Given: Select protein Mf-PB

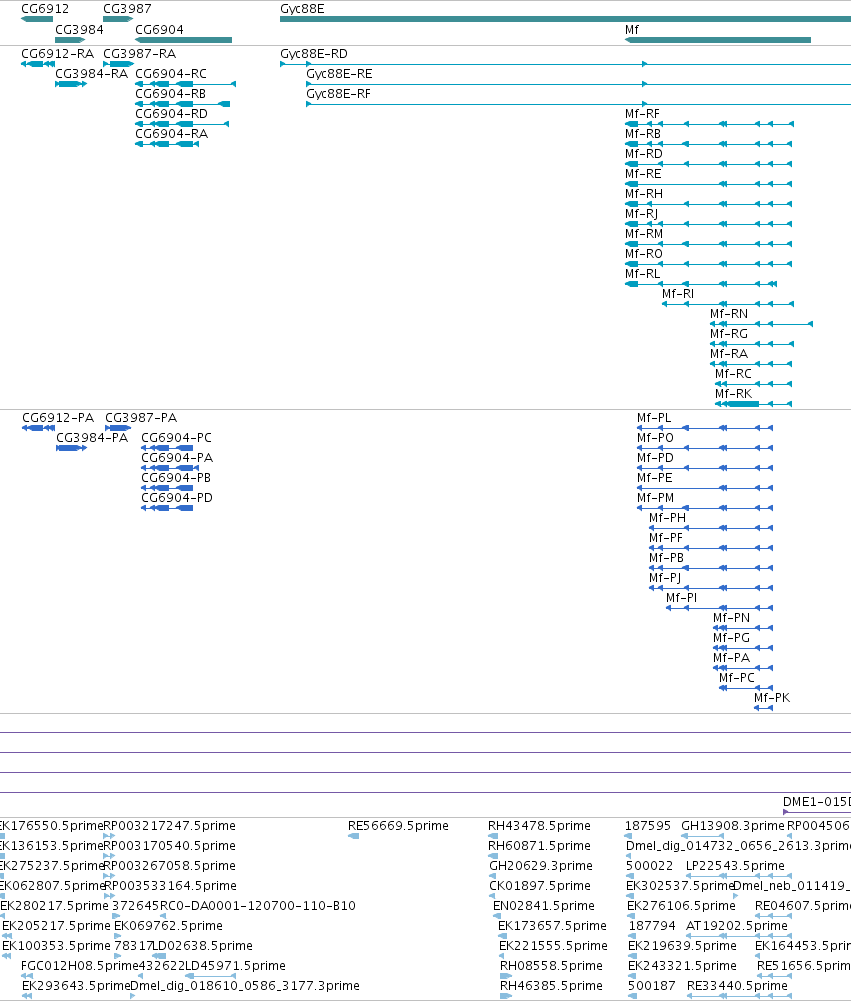Looking at the screenshot, I should click(666, 557).
